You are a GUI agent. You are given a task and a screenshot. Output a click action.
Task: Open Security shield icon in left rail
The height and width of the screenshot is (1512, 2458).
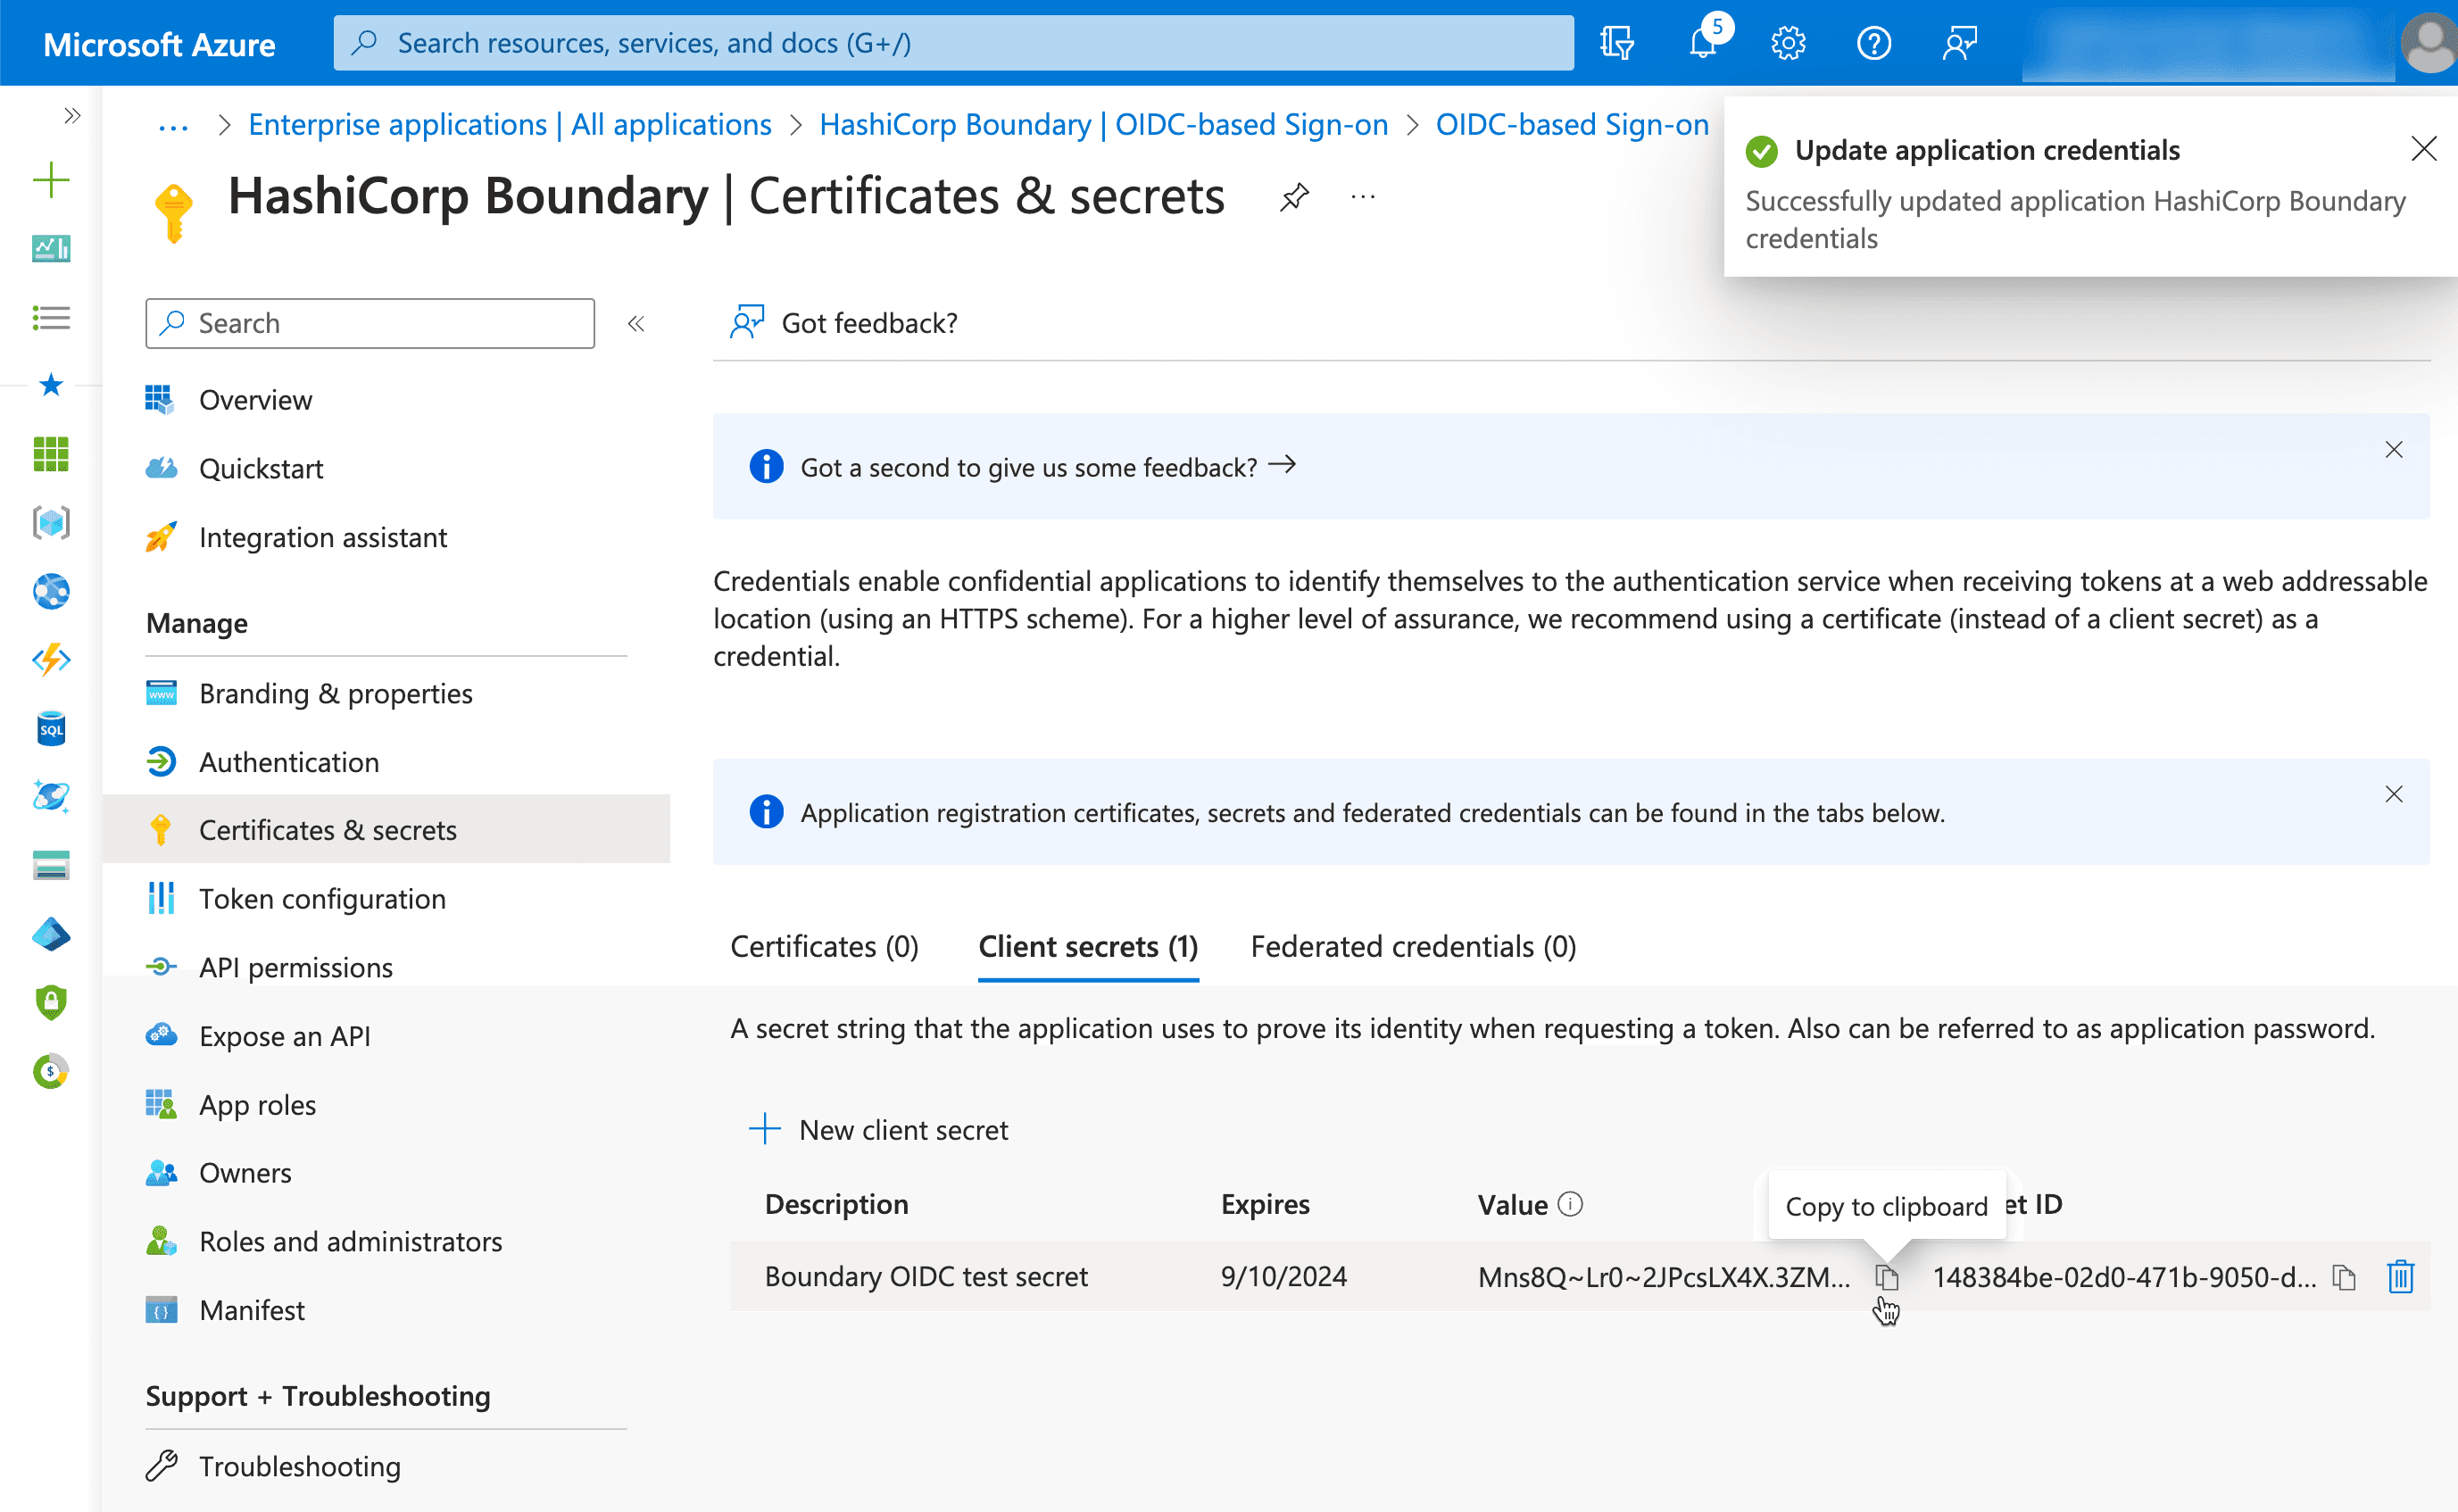(x=51, y=1002)
